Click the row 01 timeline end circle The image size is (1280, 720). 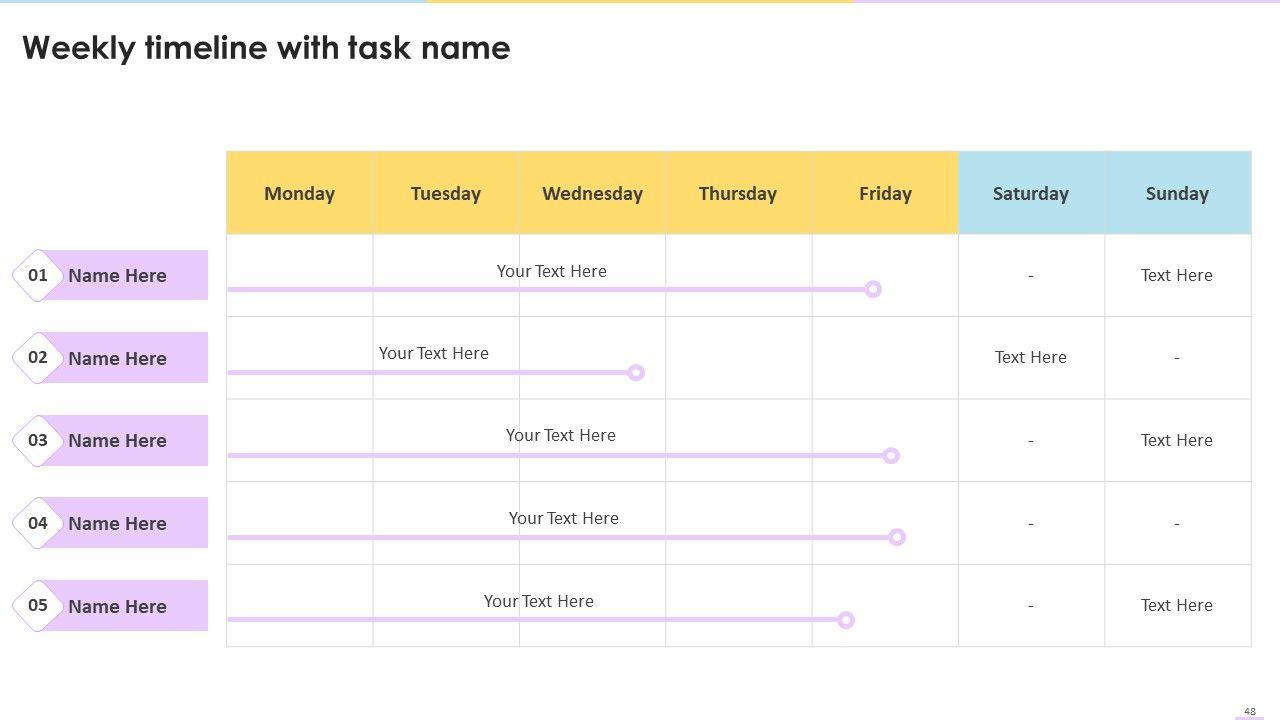(x=873, y=289)
